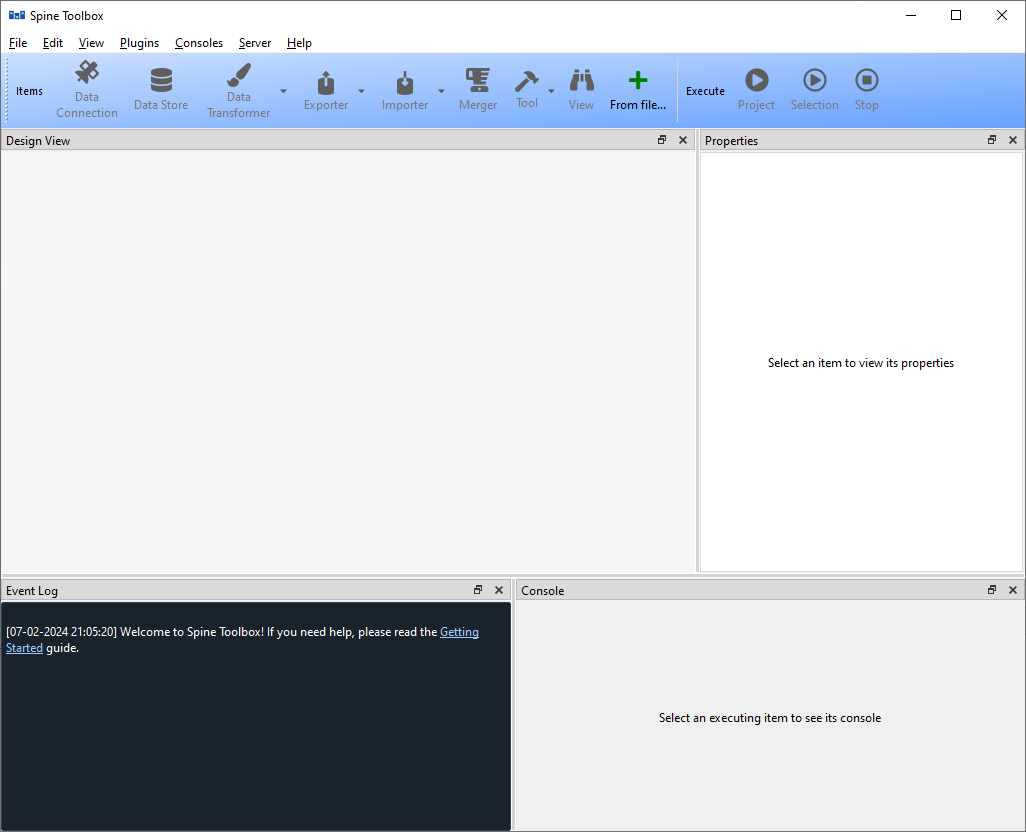Viewport: 1026px width, 832px height.
Task: Open the Server menu
Action: click(255, 43)
